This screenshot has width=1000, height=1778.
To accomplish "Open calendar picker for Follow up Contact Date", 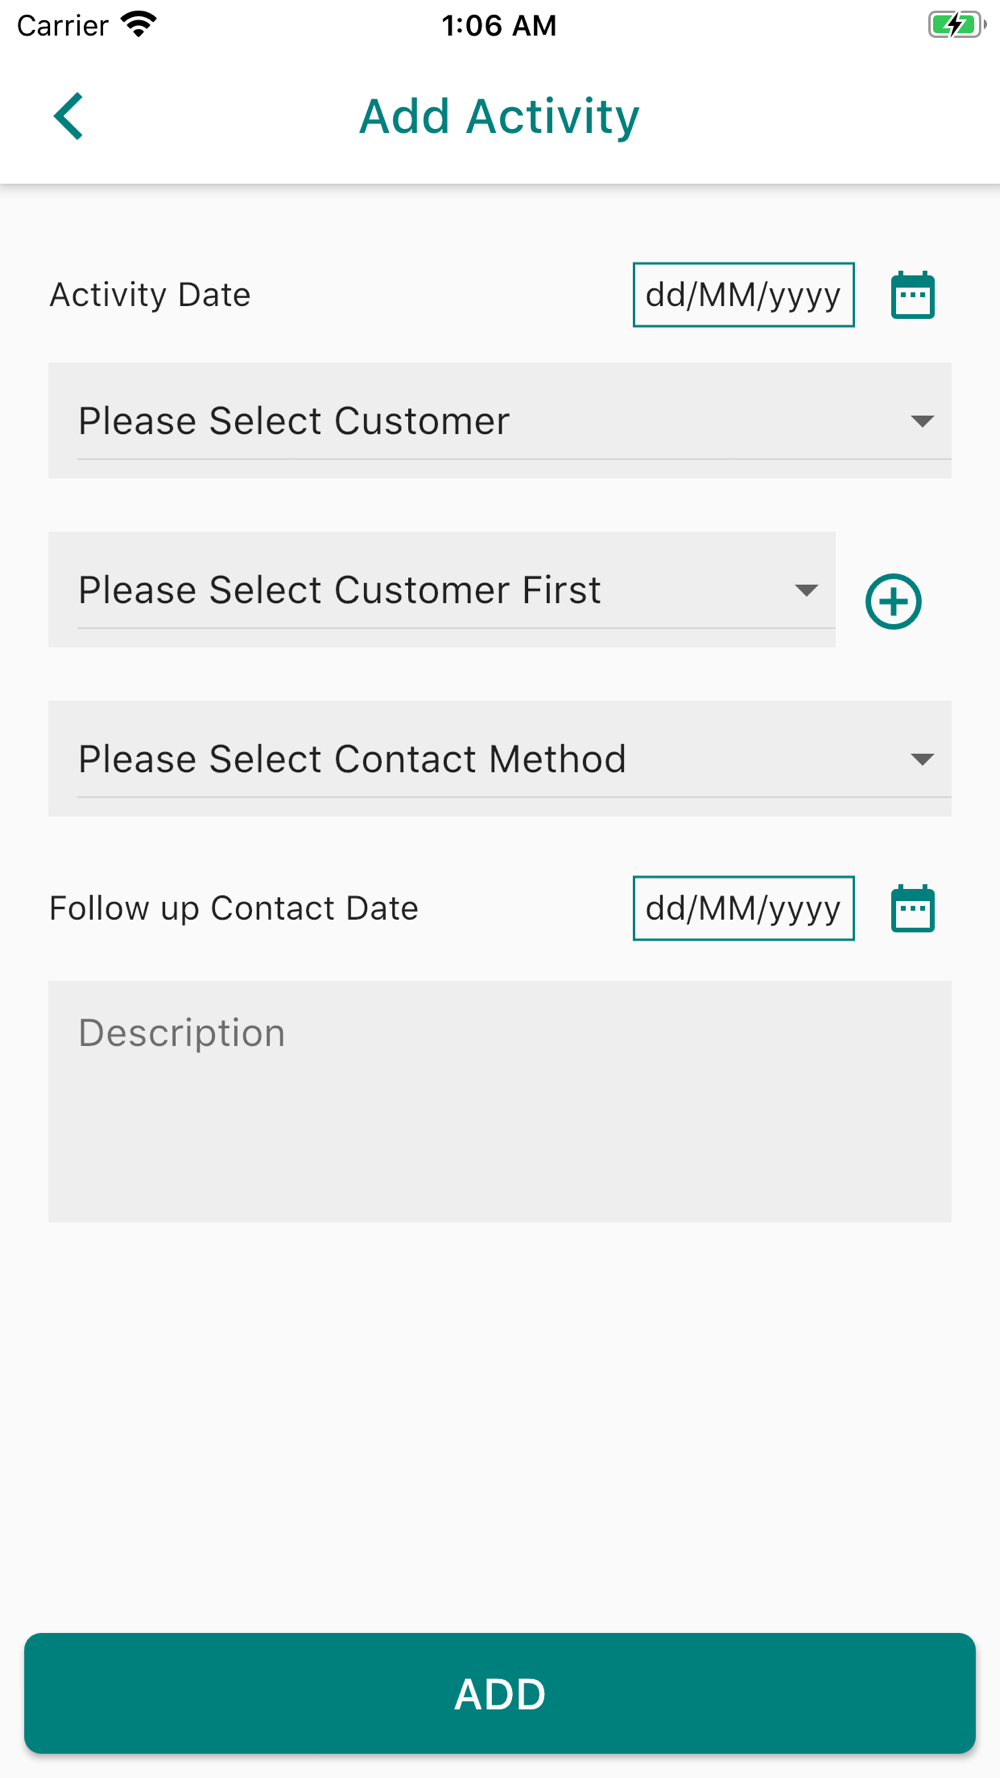I will pos(912,908).
